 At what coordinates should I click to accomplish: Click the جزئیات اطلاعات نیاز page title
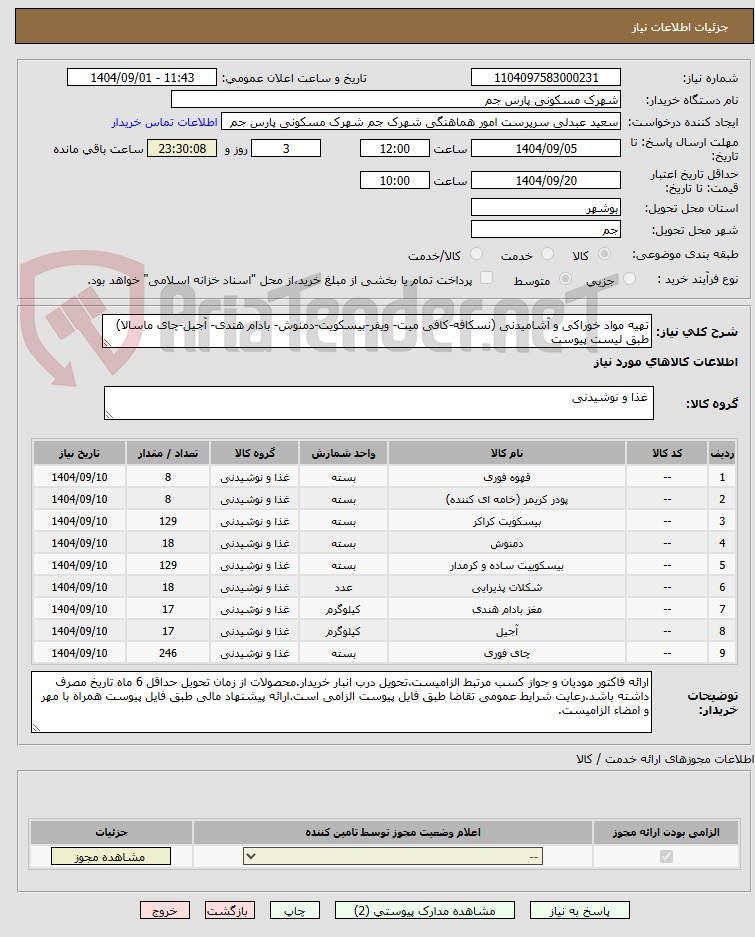680,28
